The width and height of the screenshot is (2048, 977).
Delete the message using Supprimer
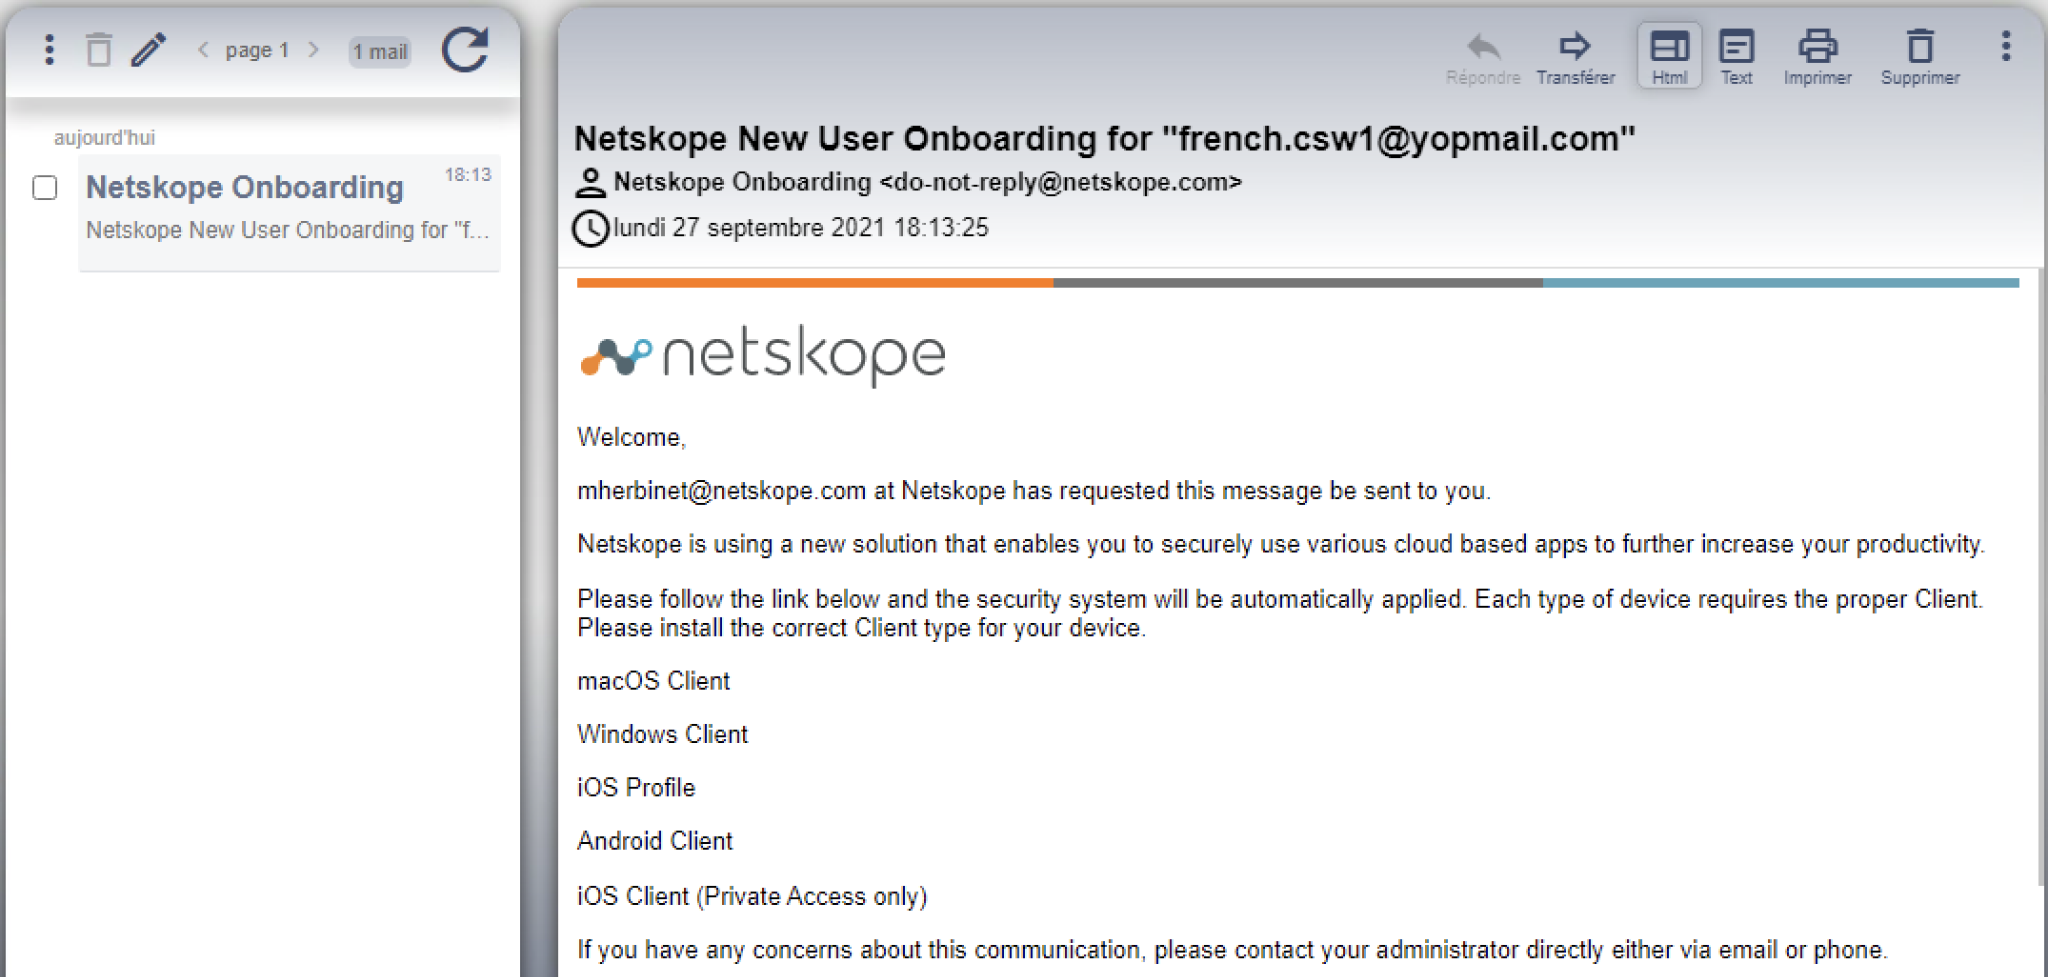pyautogui.click(x=1920, y=58)
